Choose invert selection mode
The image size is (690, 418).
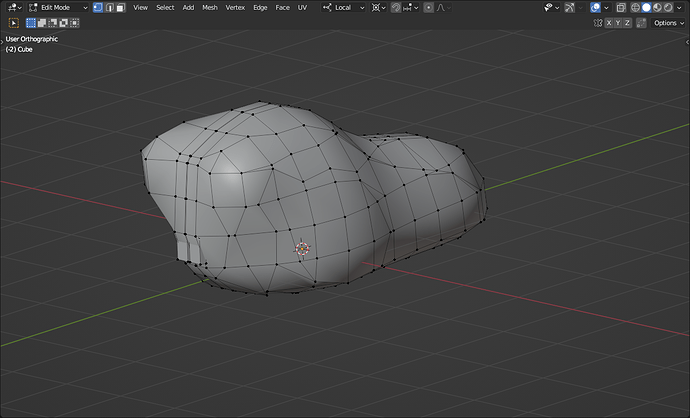63,23
